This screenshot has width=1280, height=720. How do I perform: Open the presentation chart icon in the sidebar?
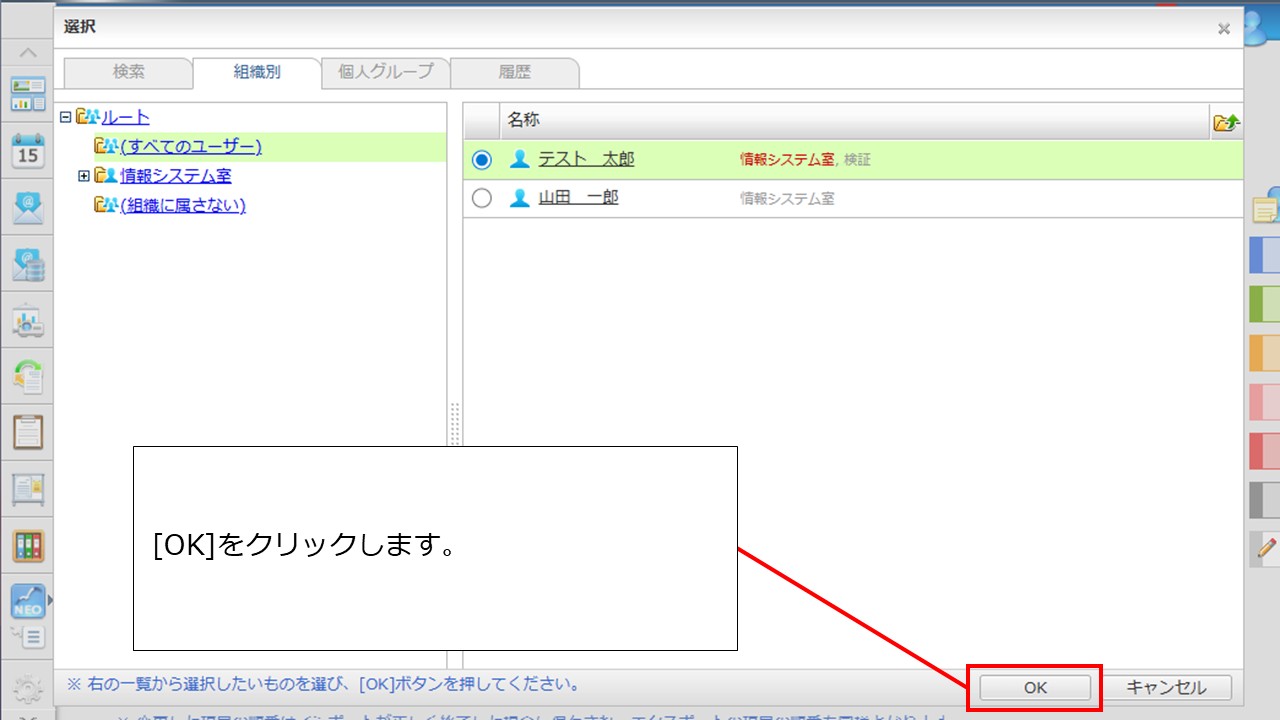(x=28, y=321)
